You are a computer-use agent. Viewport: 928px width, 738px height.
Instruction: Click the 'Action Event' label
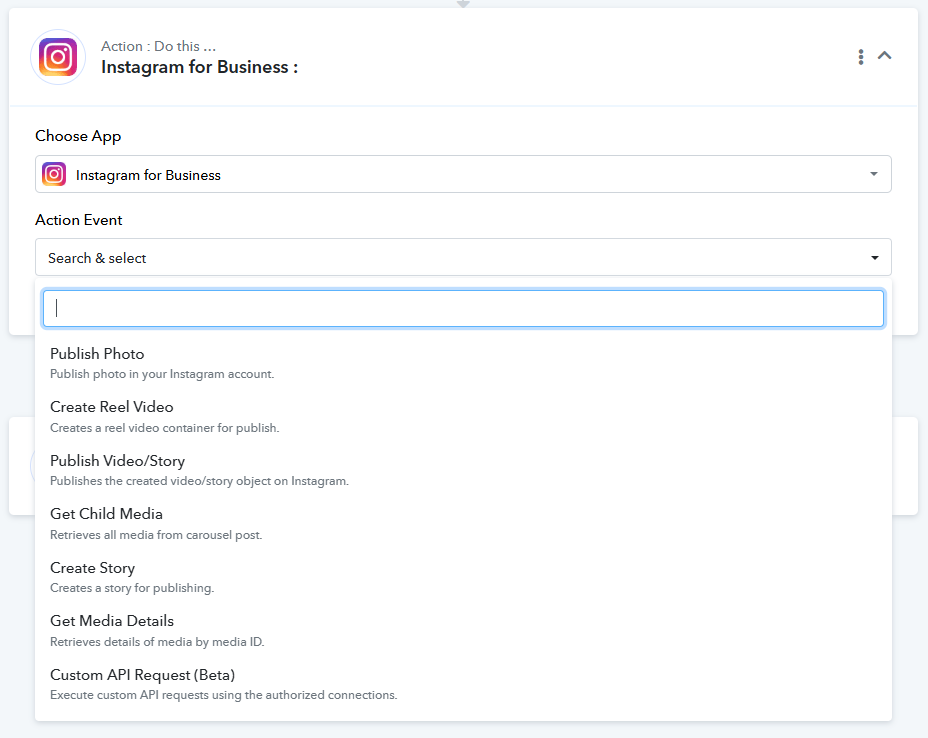[79, 220]
